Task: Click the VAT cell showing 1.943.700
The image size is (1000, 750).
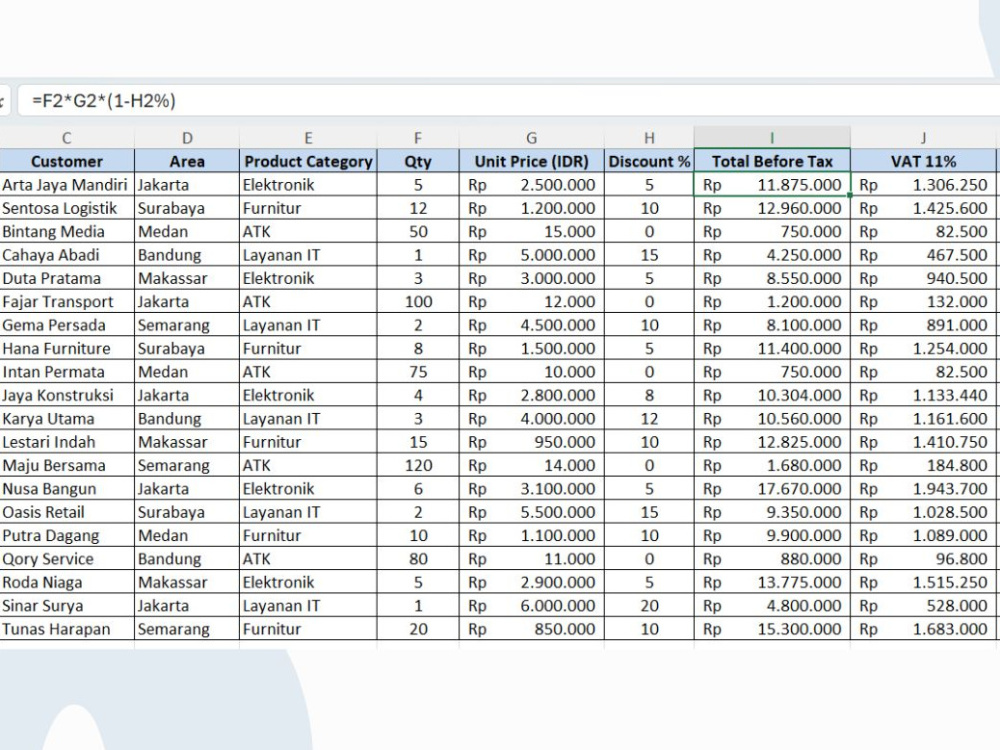Action: (923, 489)
